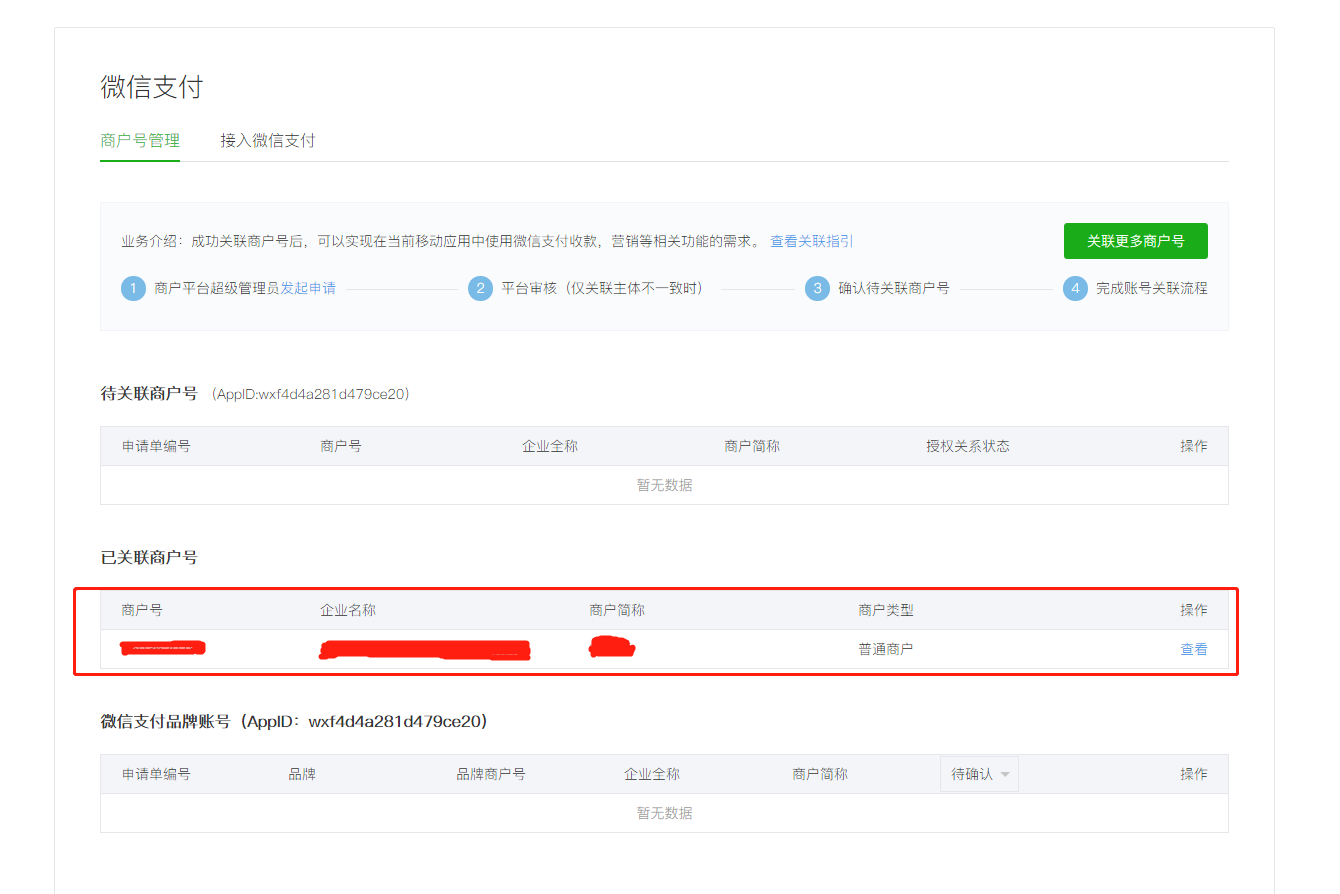Image resolution: width=1340 pixels, height=894 pixels.
Task: Click the AppID text beside 待关联商户号
Action: 311,394
